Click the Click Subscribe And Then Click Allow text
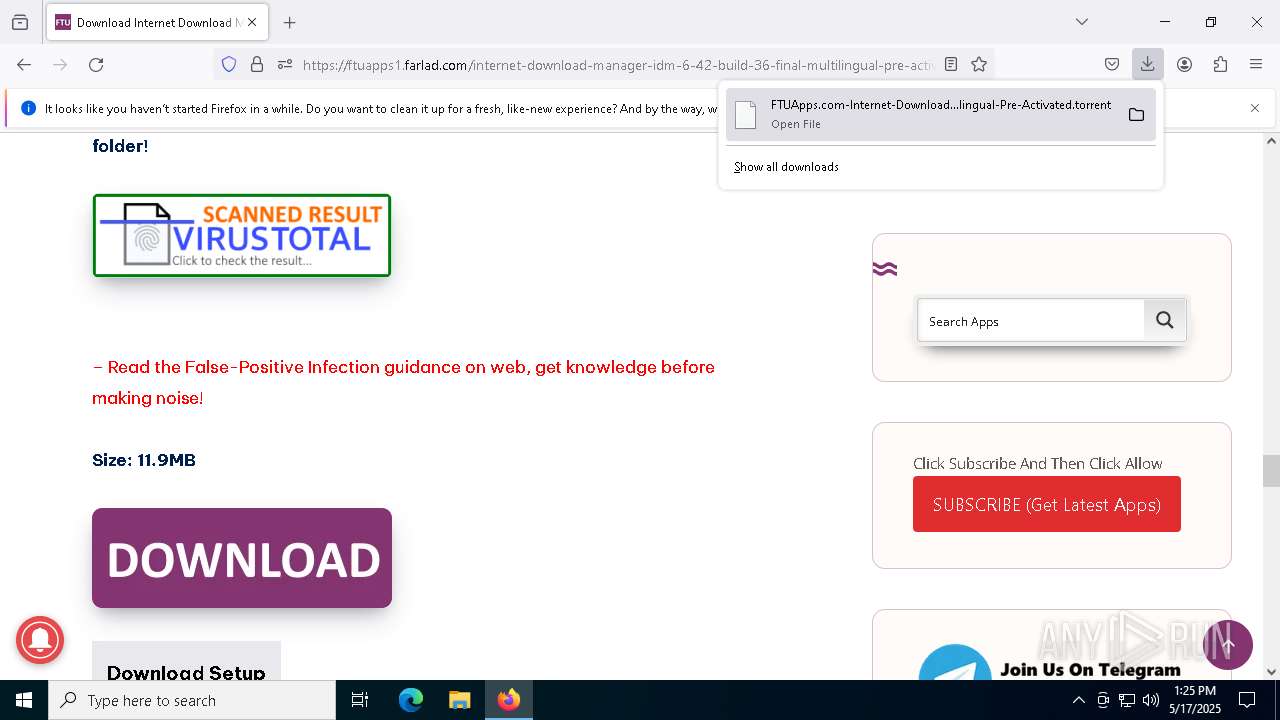 pos(1037,463)
